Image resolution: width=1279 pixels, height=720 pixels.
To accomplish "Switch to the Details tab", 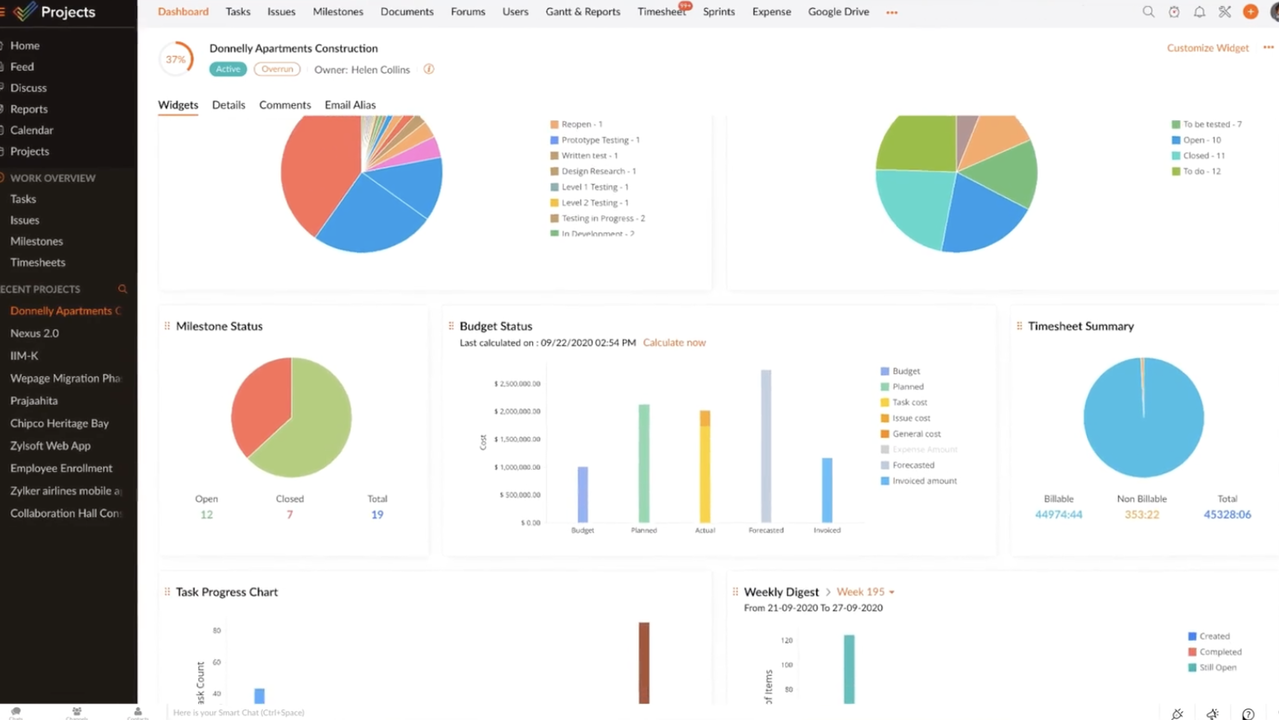I will click(228, 105).
